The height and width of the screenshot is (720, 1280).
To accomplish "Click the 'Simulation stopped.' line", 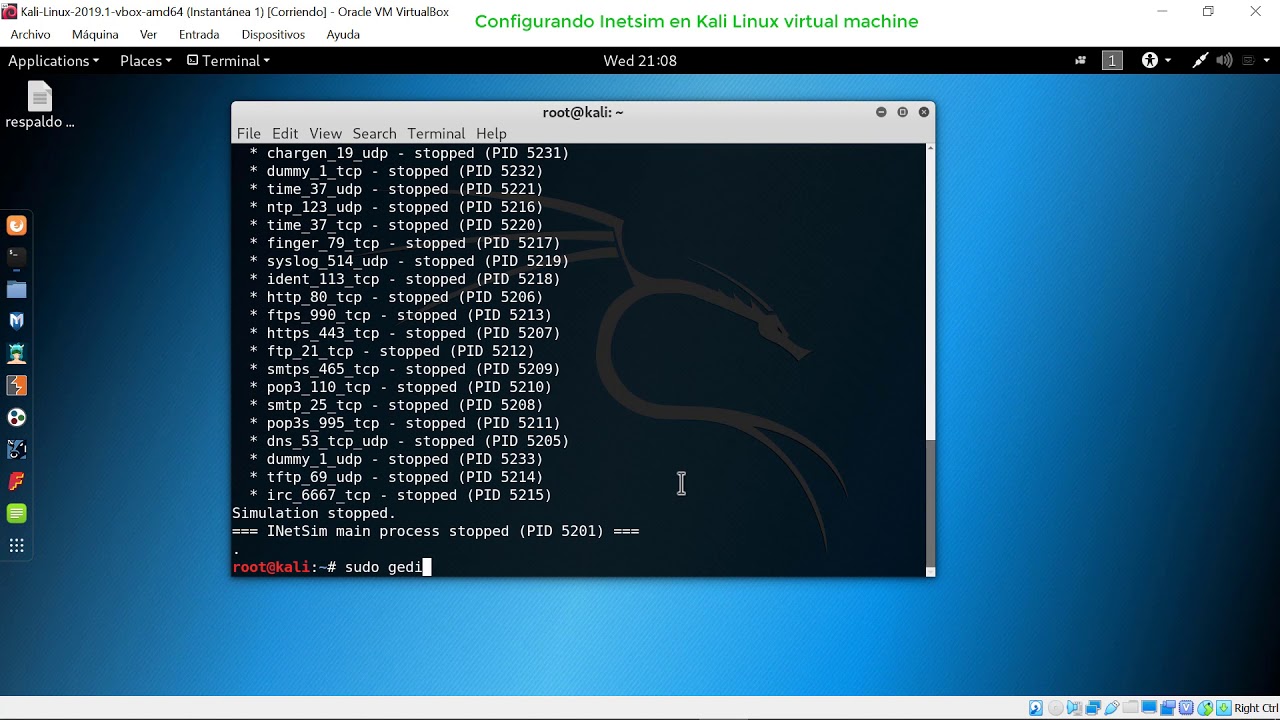I will 314,513.
